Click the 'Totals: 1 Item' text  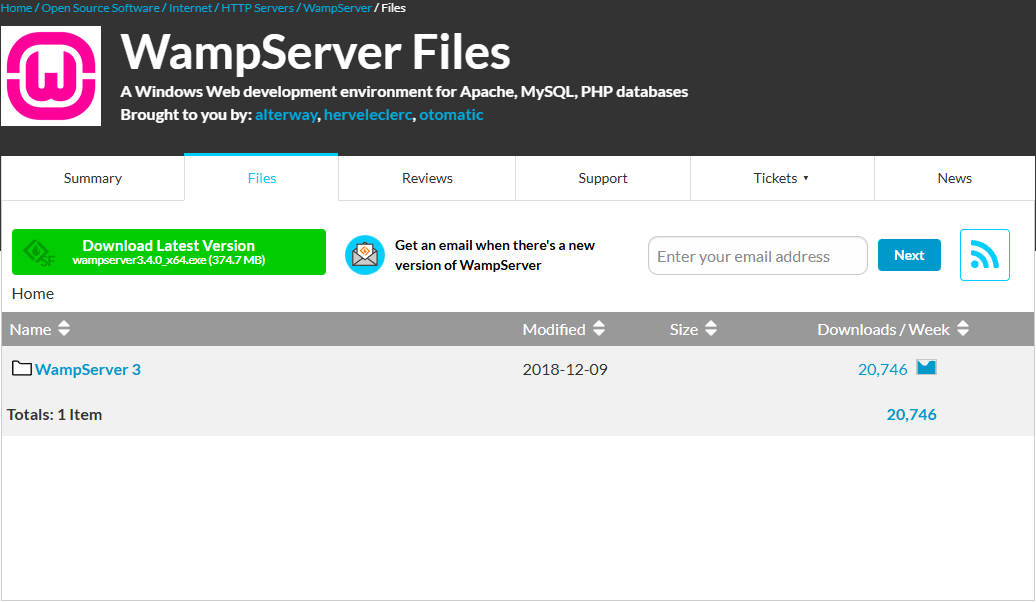54,414
